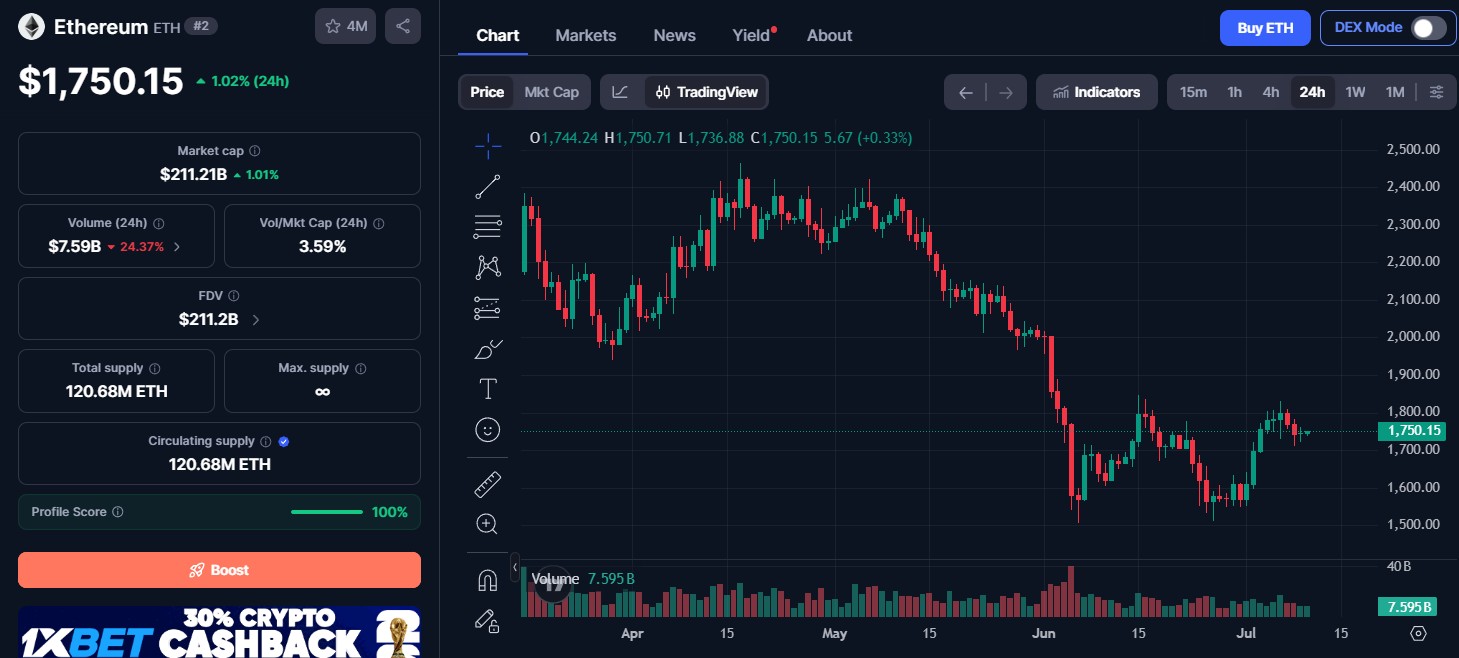Select the 24h interval
The width and height of the screenshot is (1459, 658).
[x=1312, y=92]
